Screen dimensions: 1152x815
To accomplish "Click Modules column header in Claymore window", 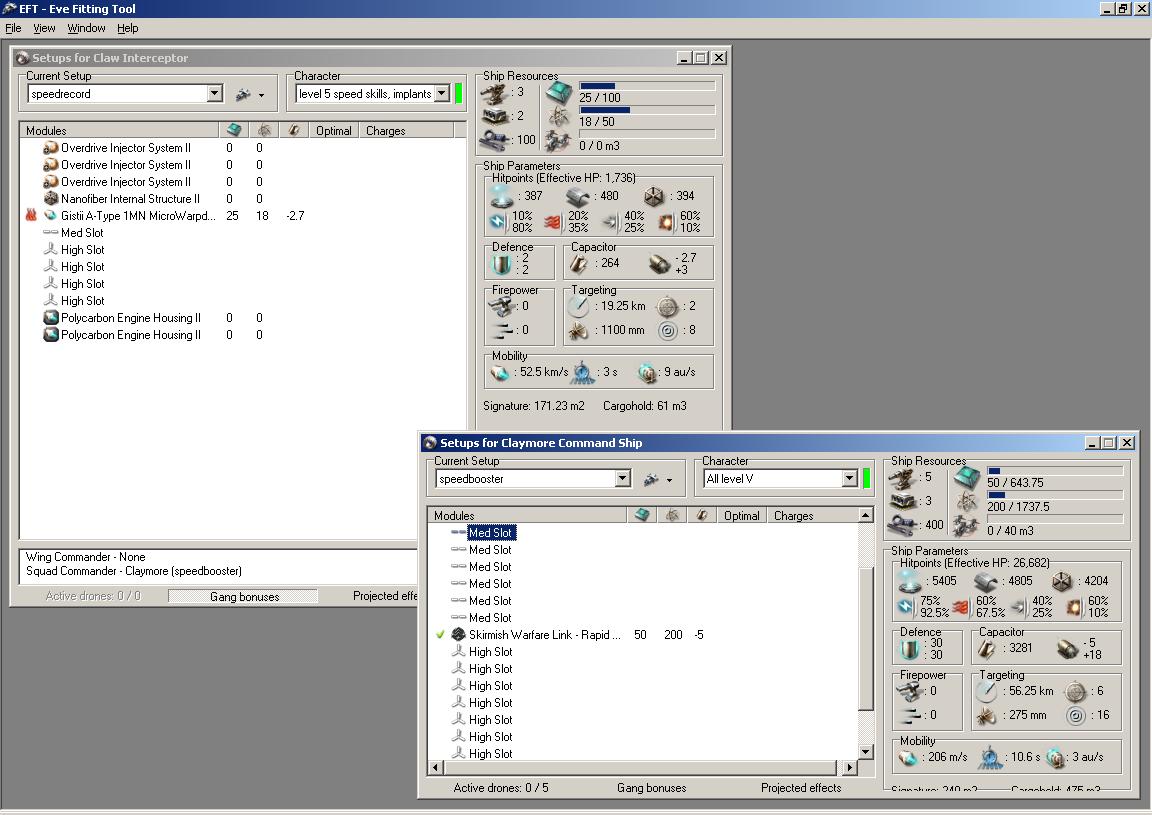I will tap(527, 515).
